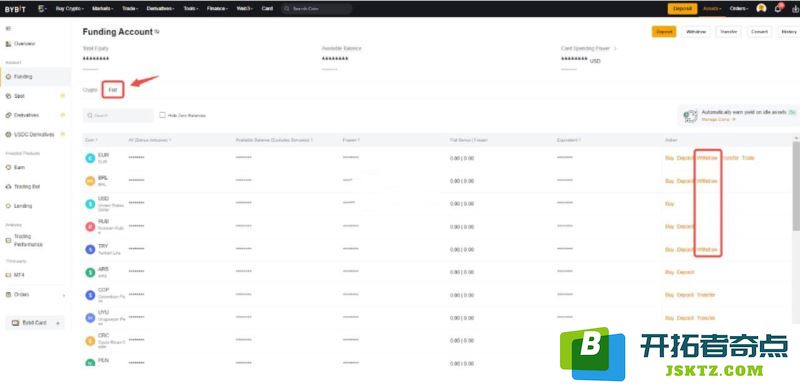Switch to the Crypto tab
800x384 pixels.
coord(90,90)
